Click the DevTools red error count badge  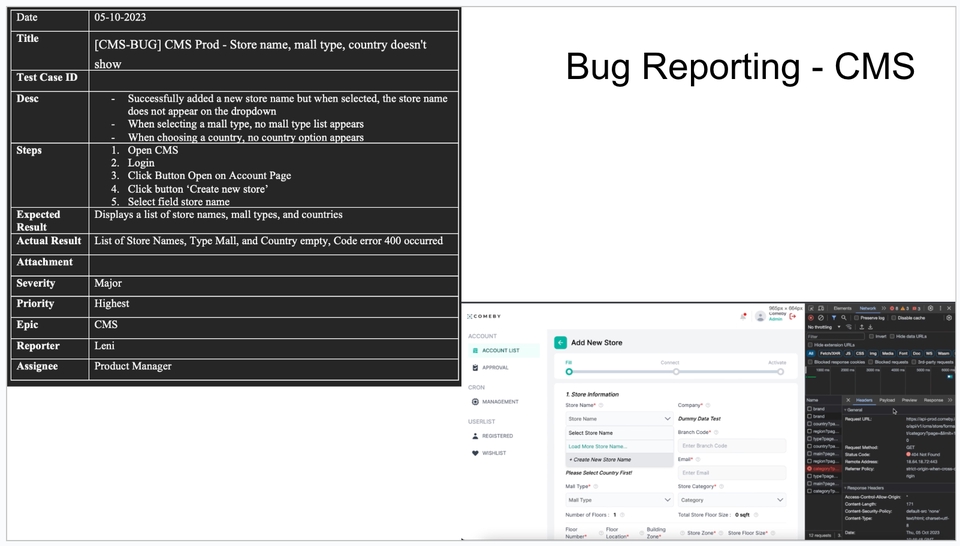[893, 309]
